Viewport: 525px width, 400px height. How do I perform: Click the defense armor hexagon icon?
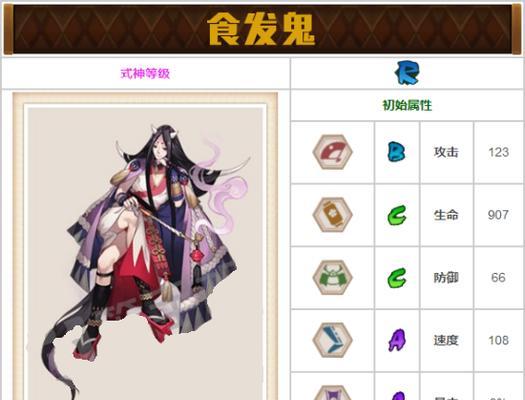332,277
